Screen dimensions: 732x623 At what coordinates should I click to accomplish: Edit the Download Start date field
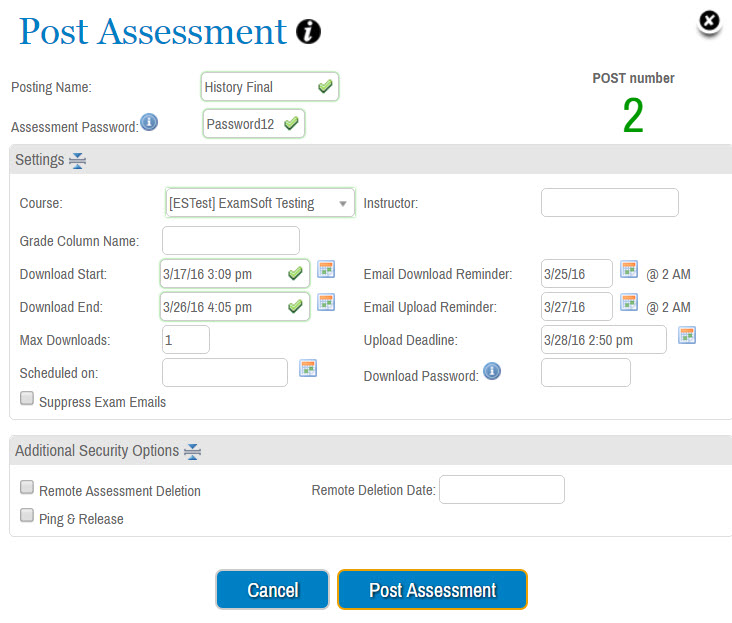tap(235, 274)
